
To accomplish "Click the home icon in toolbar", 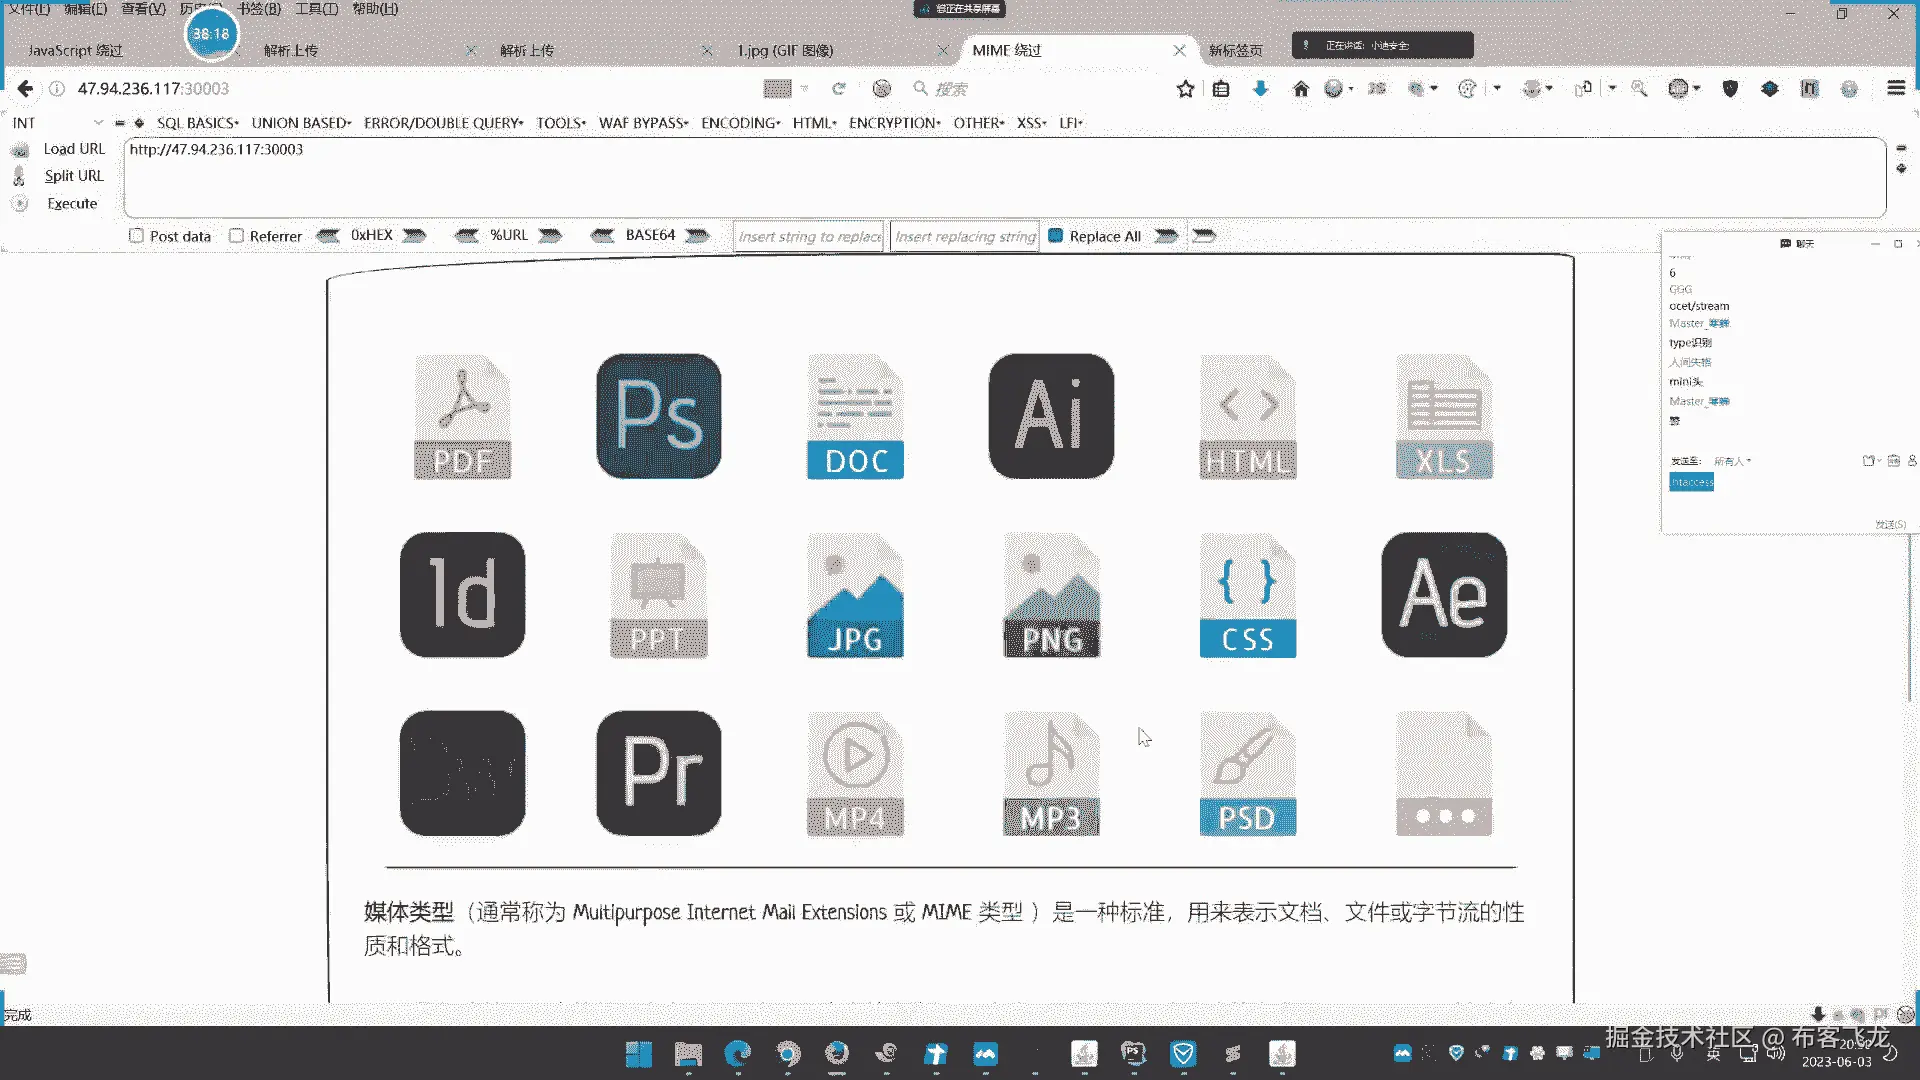I will [x=1300, y=88].
